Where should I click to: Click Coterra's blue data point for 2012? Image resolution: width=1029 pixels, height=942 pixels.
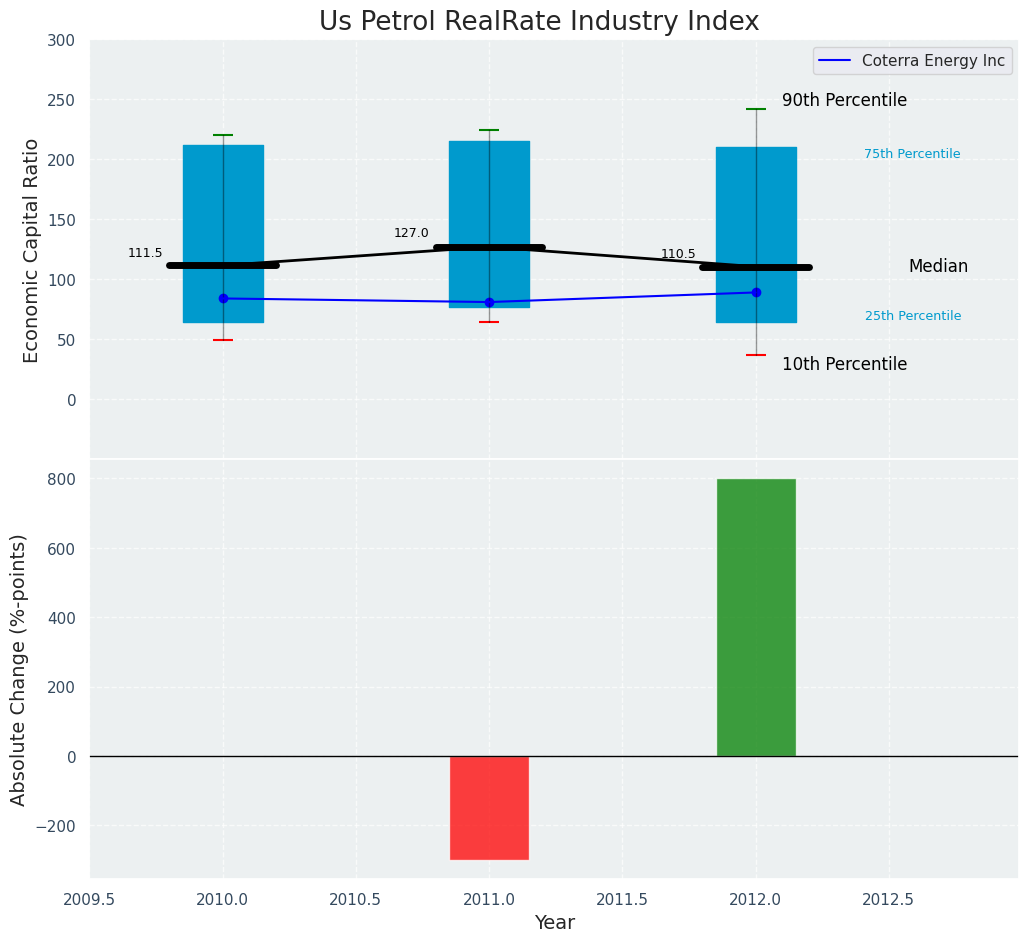click(756, 292)
